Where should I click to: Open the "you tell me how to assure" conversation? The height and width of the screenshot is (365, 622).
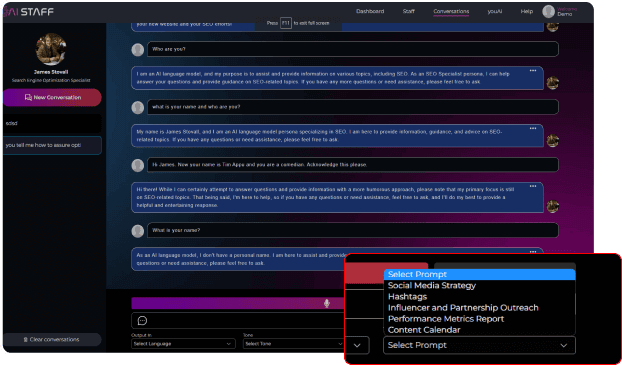(x=52, y=145)
